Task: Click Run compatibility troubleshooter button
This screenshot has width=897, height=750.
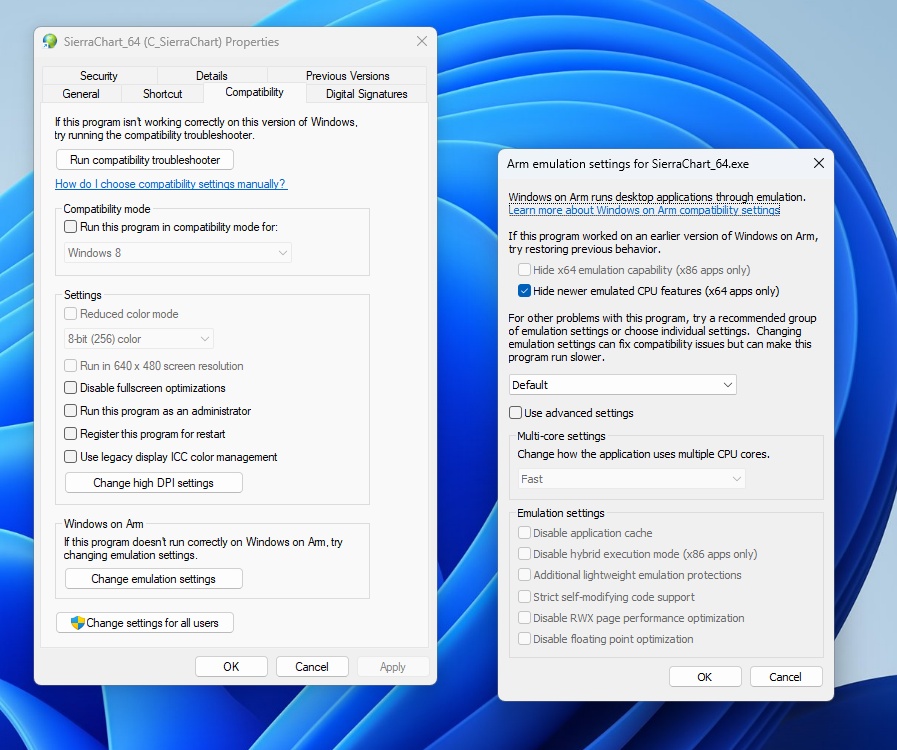Action: point(145,160)
